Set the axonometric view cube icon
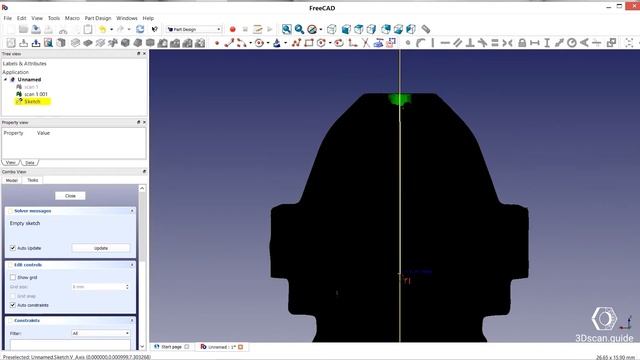Viewport: 640px width, 360px height. [332, 29]
